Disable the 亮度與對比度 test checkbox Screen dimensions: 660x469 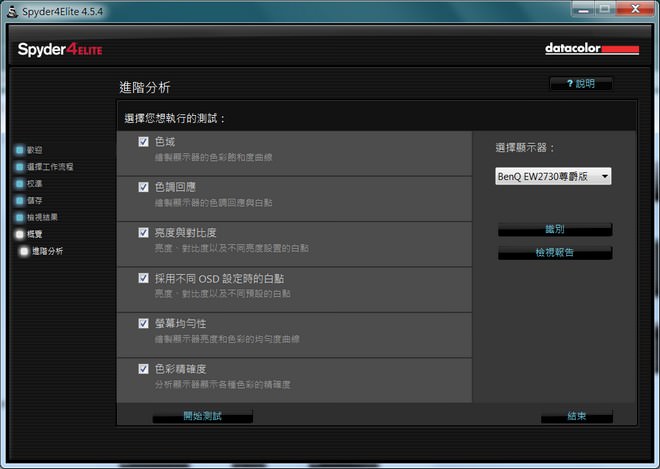point(144,232)
